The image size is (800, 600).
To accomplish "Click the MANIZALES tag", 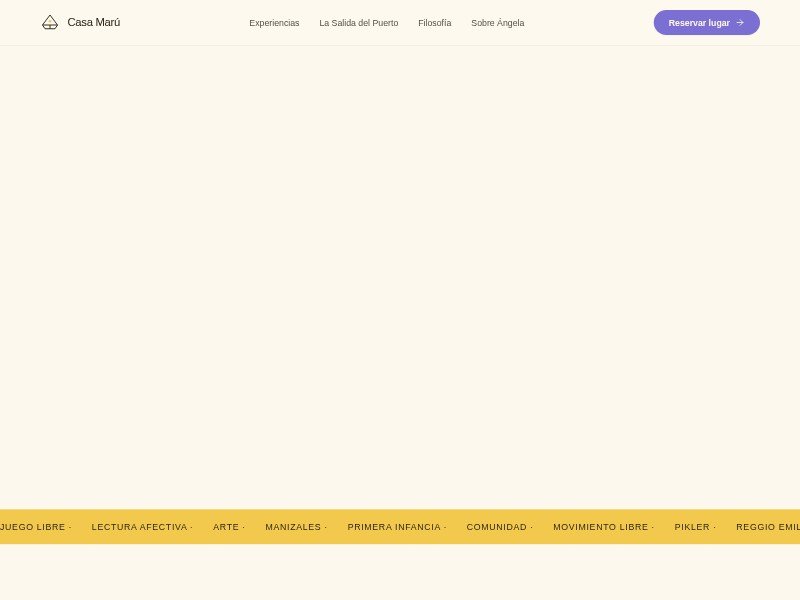I will 292,527.
